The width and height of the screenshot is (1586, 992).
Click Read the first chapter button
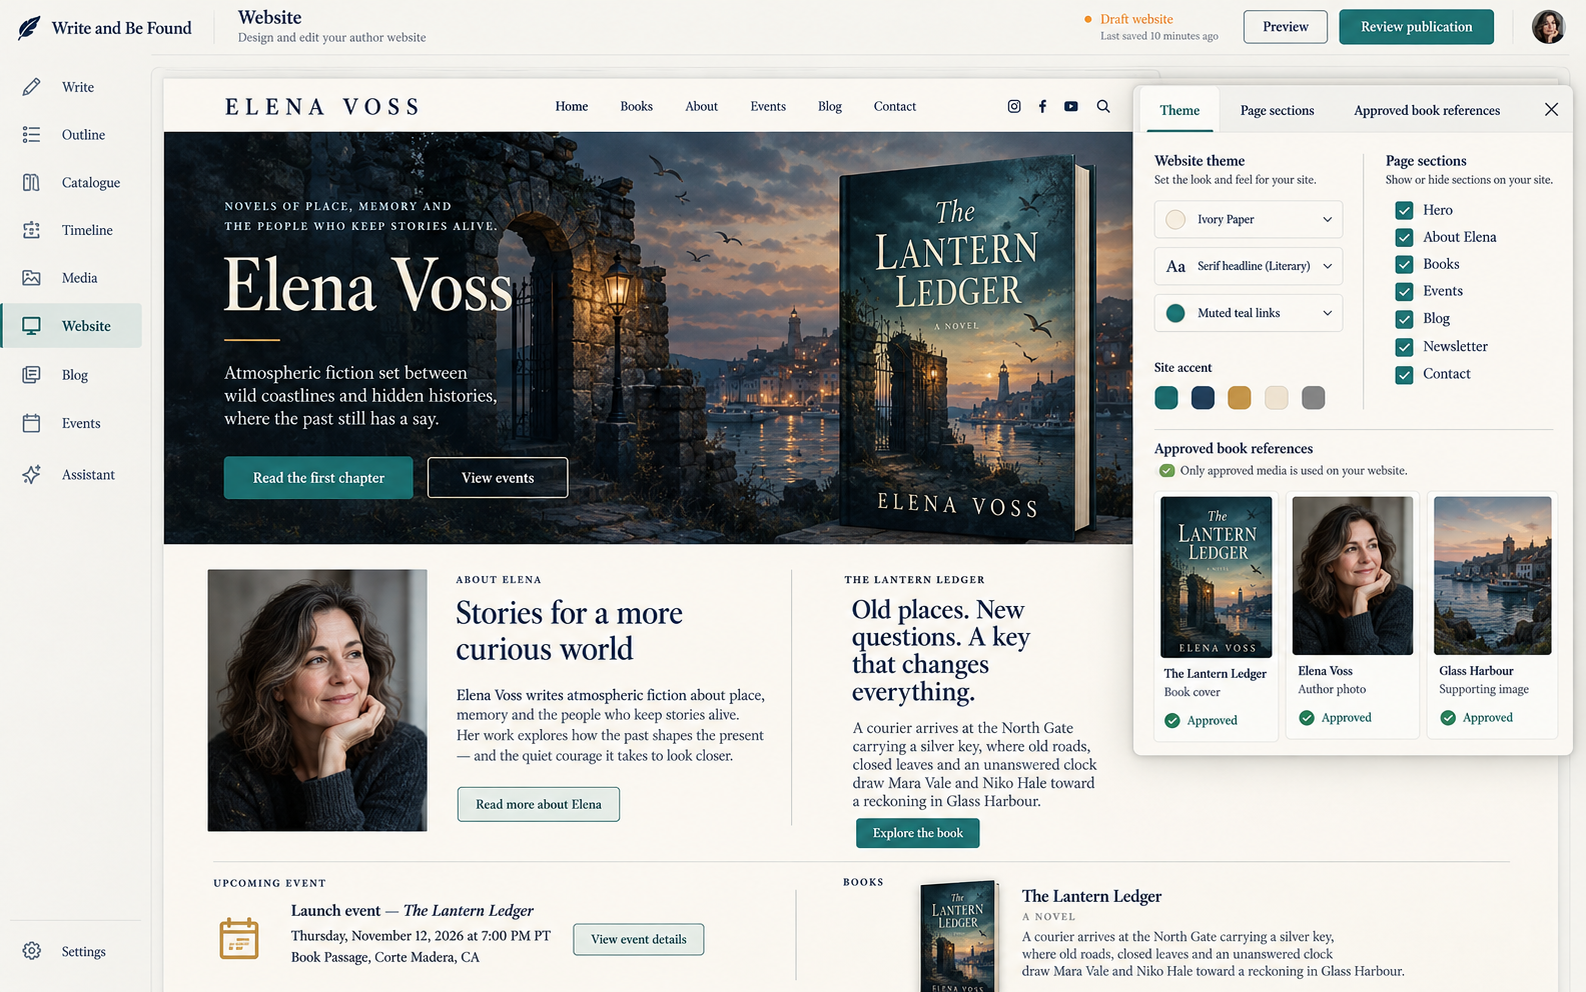tap(318, 477)
